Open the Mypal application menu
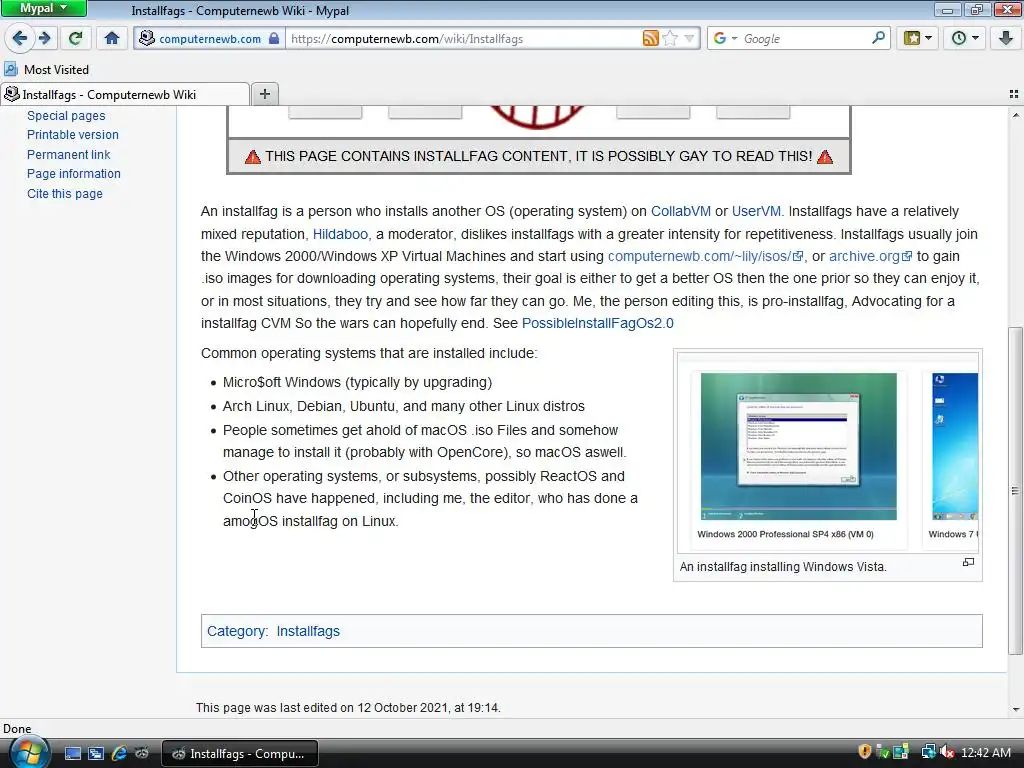 click(x=44, y=8)
